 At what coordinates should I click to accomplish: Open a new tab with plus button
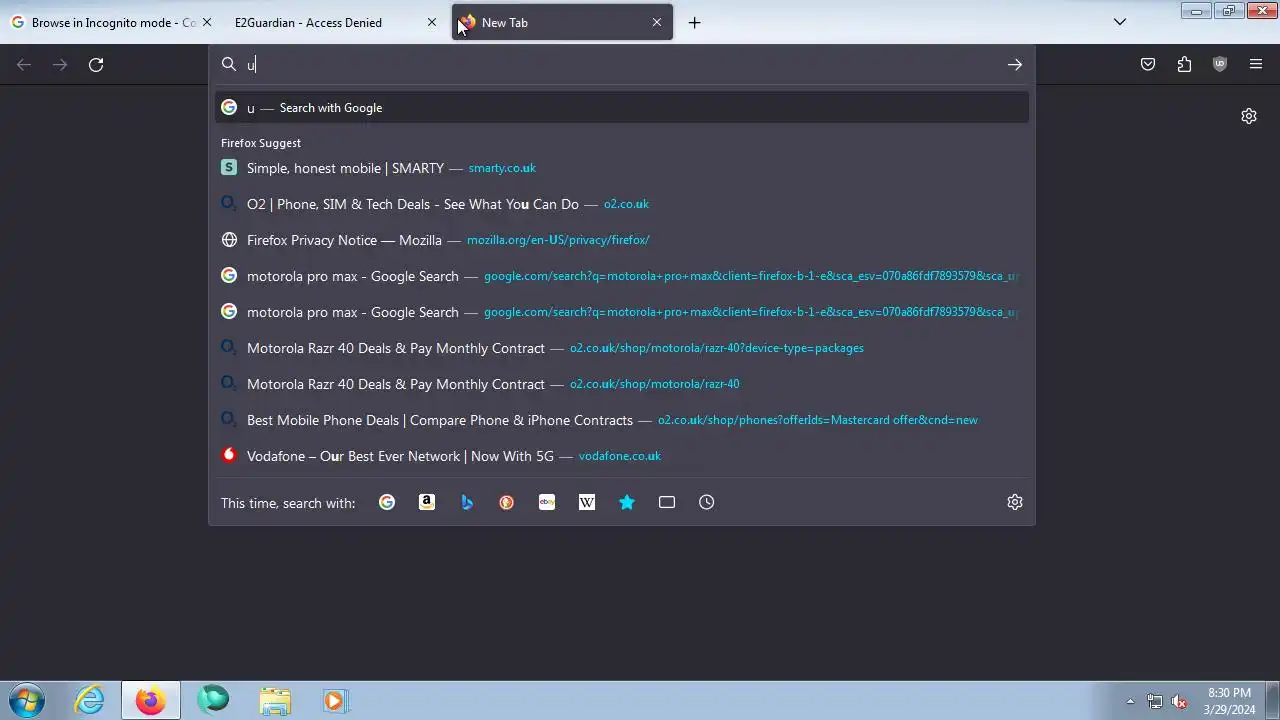click(x=694, y=22)
